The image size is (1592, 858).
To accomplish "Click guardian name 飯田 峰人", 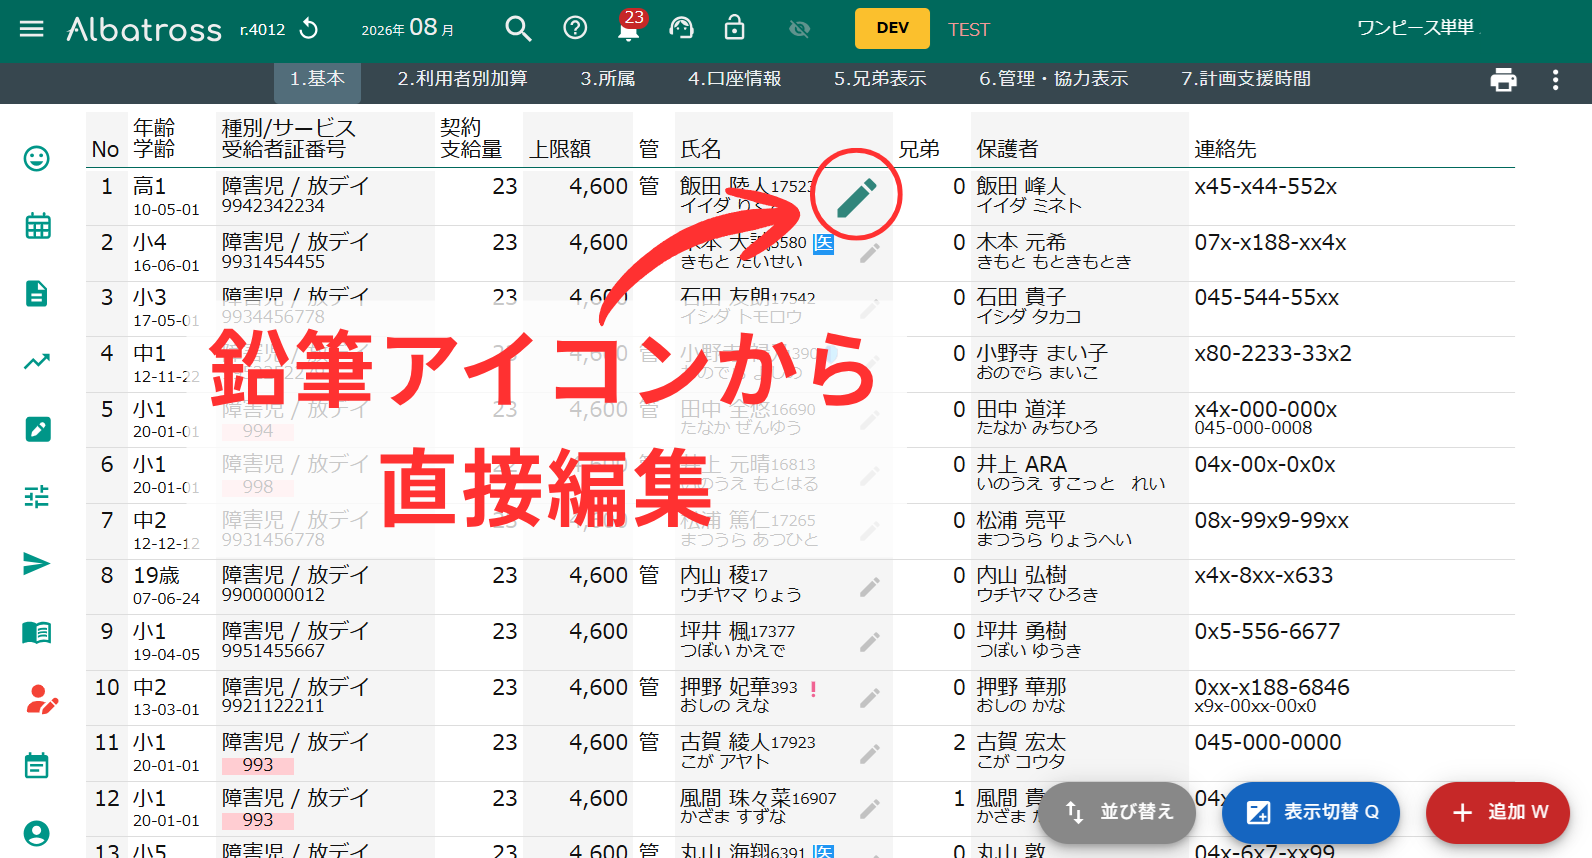I will [1021, 186].
